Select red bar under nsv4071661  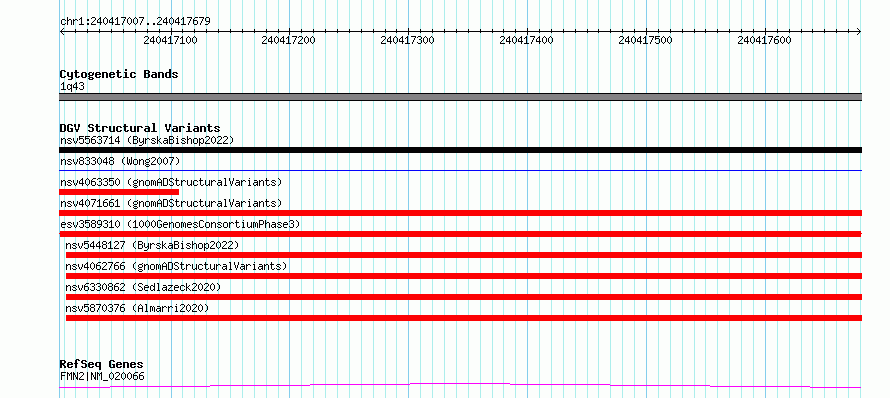(460, 213)
